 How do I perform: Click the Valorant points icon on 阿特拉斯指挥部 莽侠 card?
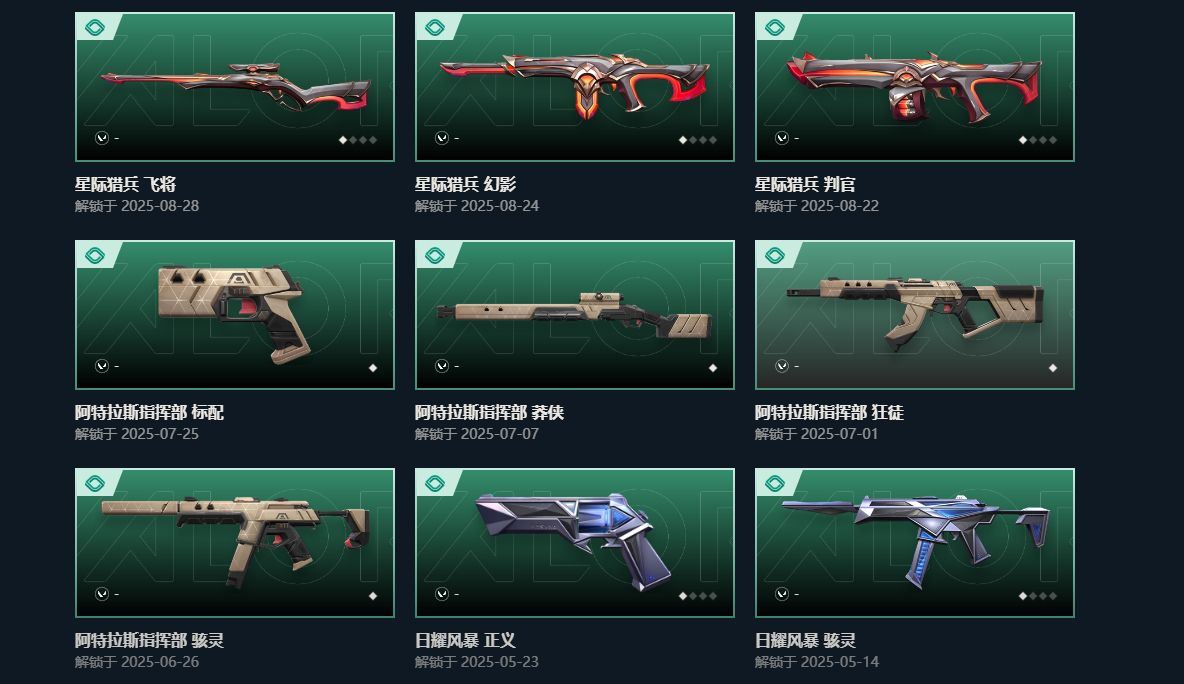[442, 366]
